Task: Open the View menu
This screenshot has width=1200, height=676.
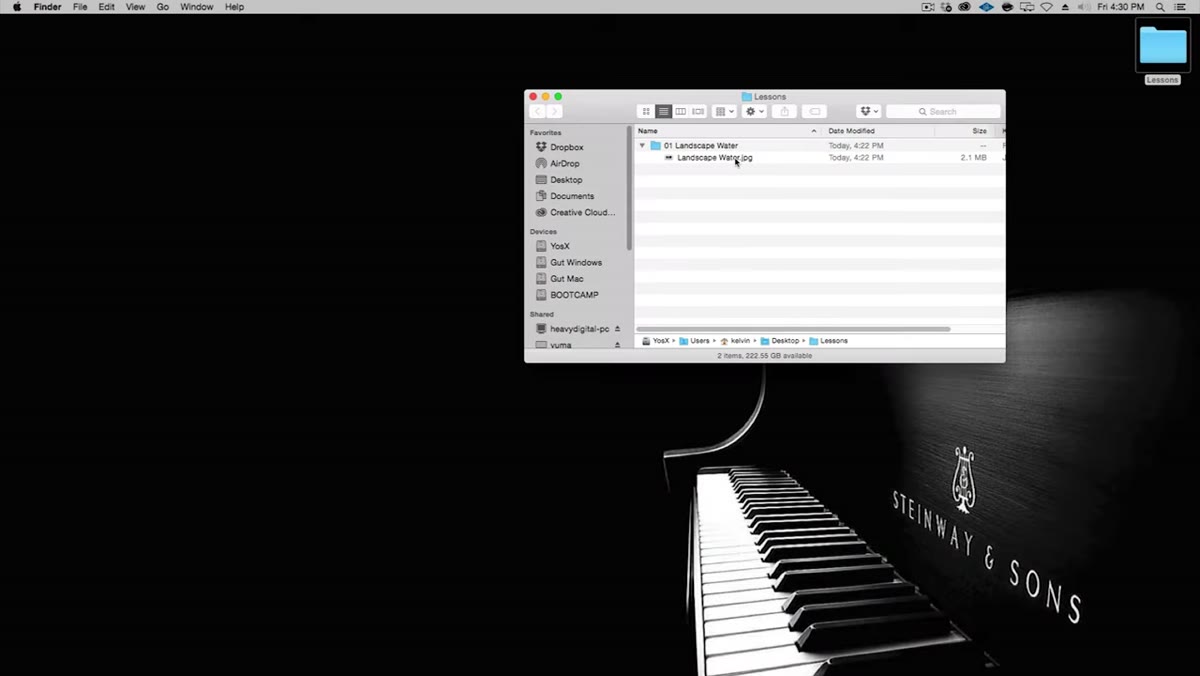Action: 135,7
